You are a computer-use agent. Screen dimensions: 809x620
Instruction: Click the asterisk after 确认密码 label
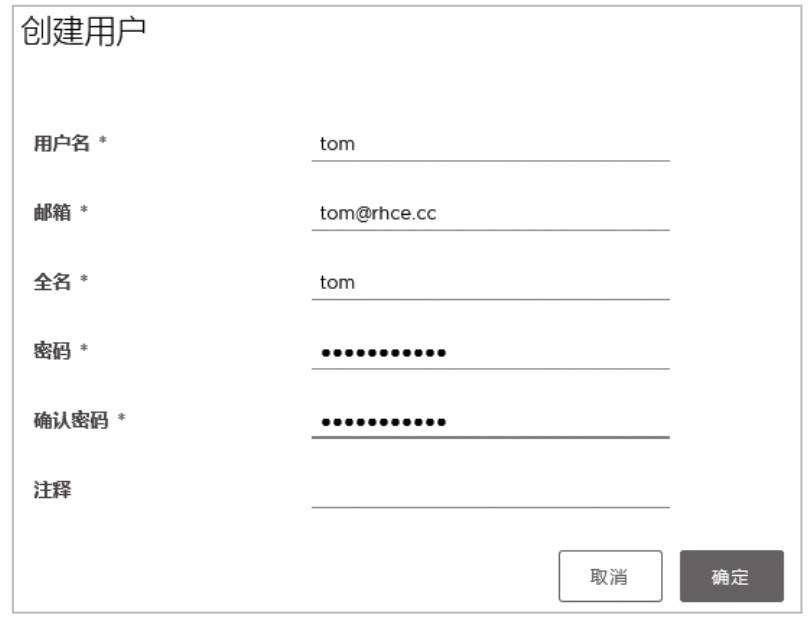click(121, 417)
